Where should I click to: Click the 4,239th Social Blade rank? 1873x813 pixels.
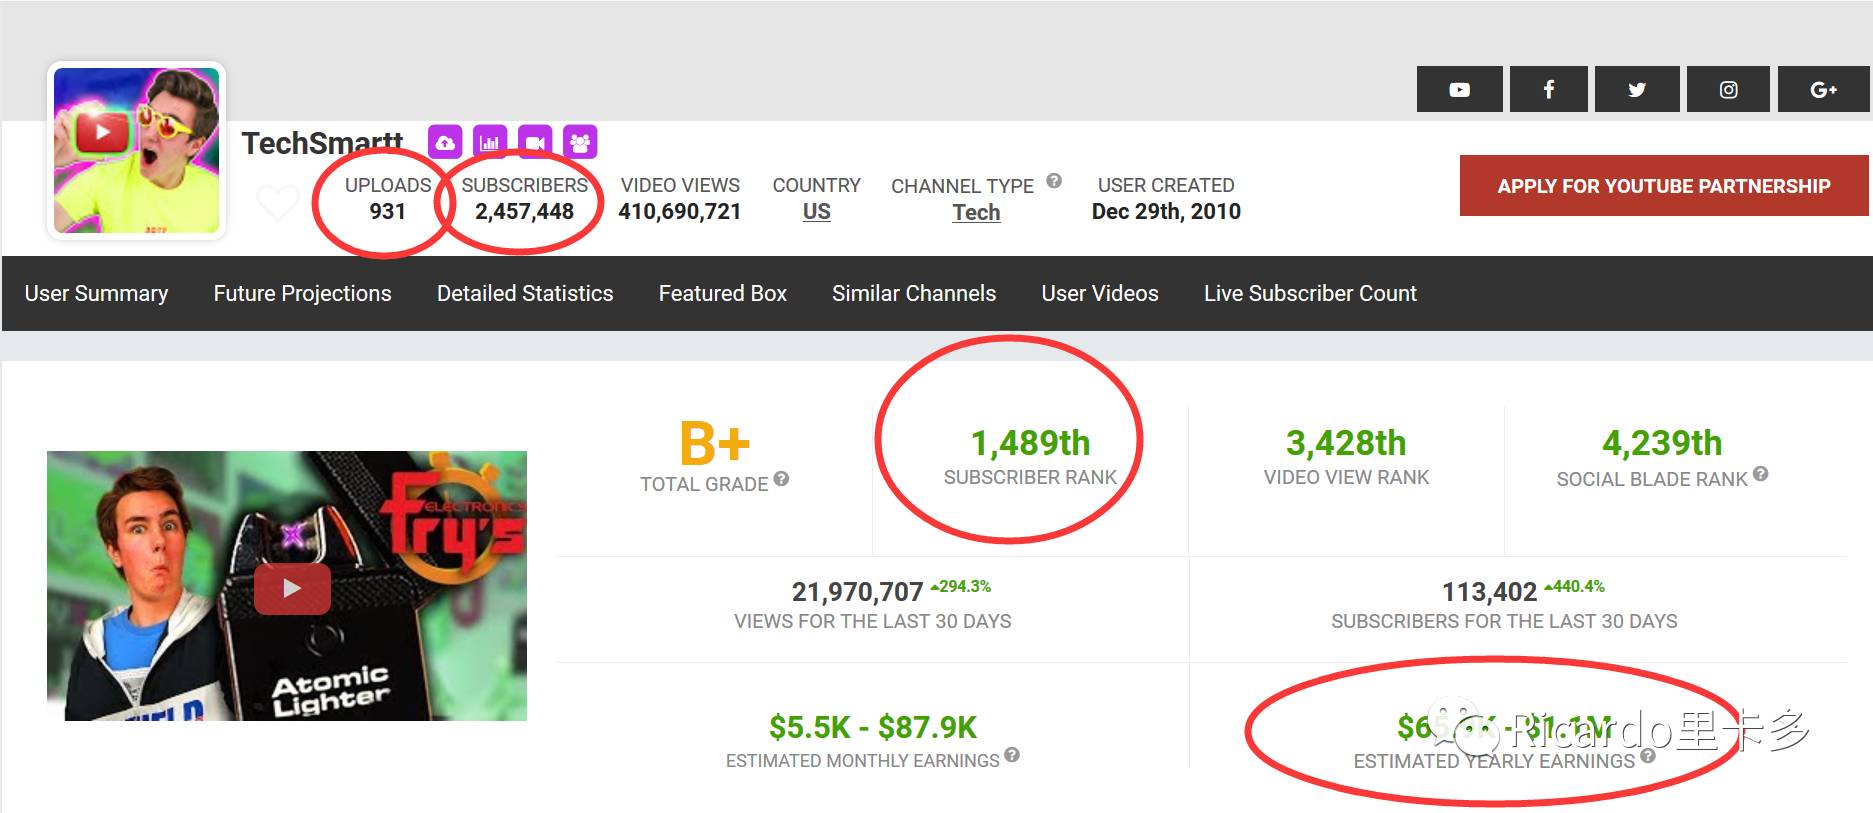(1662, 443)
